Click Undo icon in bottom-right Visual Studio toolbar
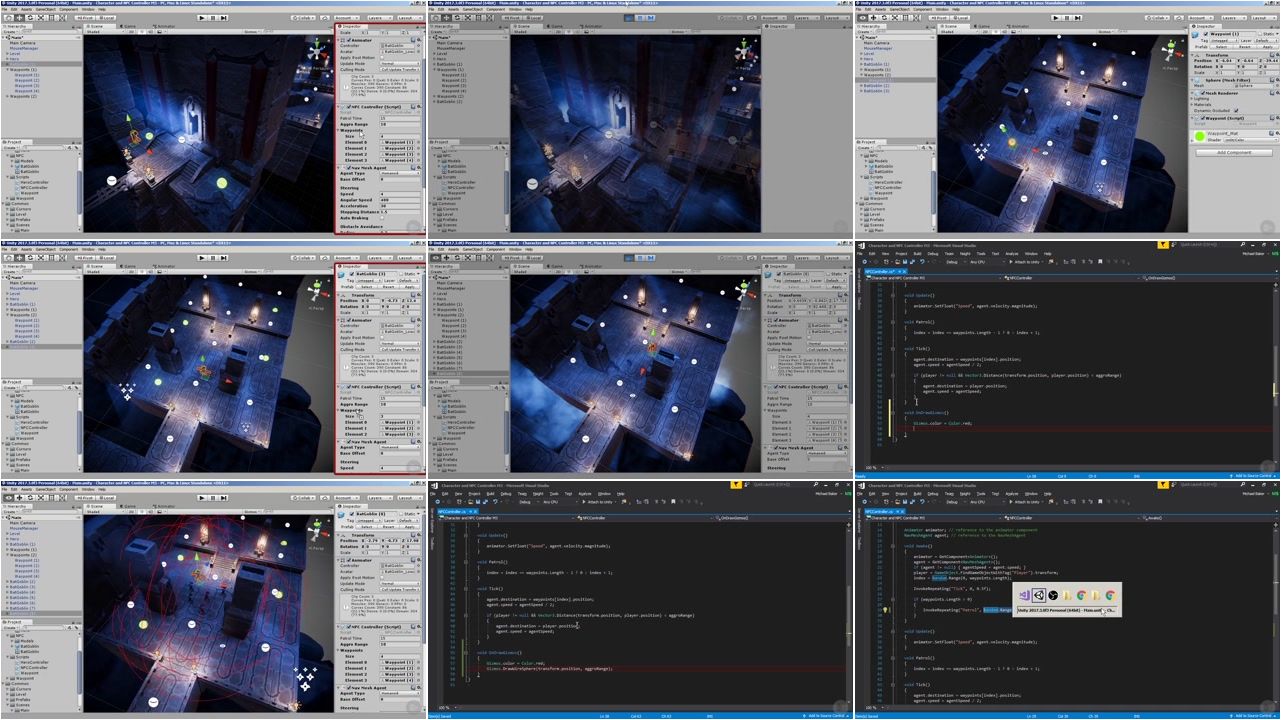Screen dimensions: 1281x720 [x=922, y=502]
